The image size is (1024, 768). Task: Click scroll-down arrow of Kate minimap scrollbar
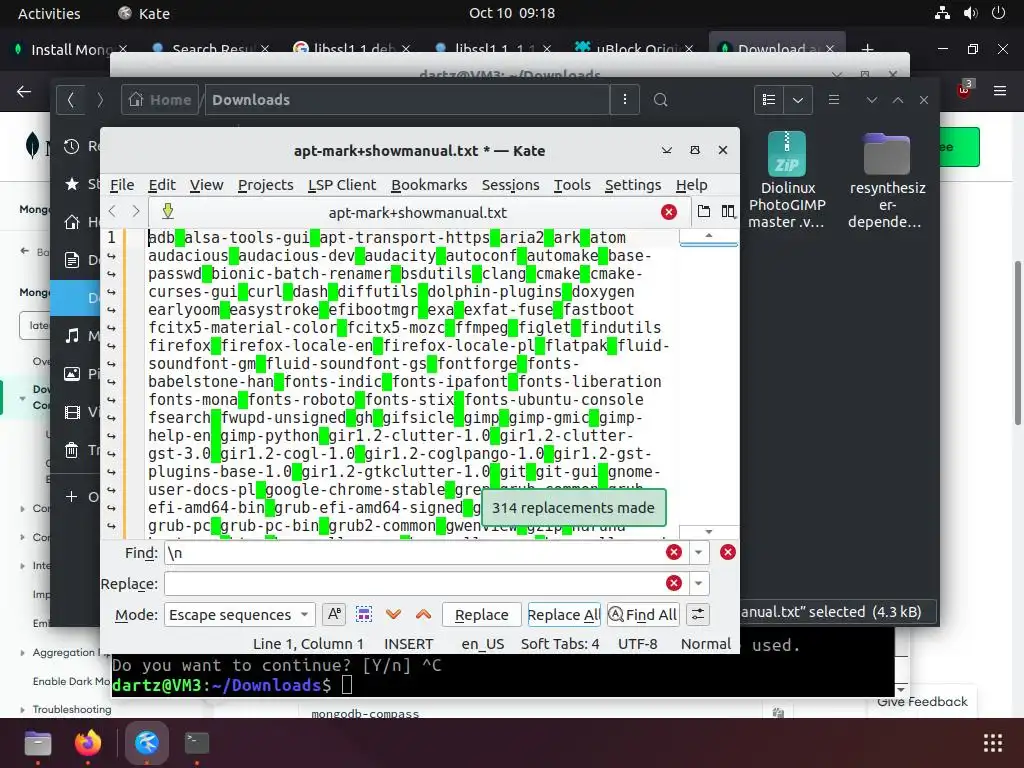[709, 532]
